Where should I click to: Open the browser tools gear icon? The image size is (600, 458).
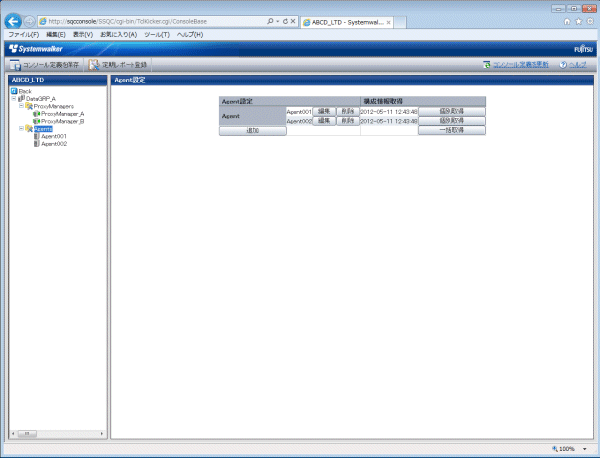coord(590,22)
